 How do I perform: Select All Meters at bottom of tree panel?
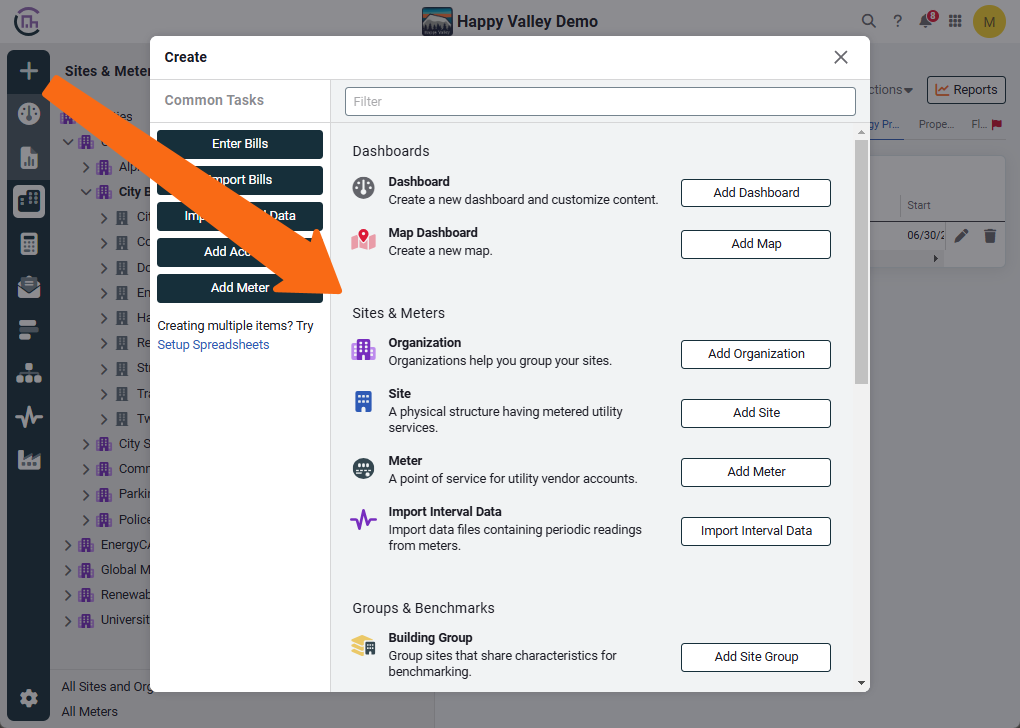tap(90, 712)
